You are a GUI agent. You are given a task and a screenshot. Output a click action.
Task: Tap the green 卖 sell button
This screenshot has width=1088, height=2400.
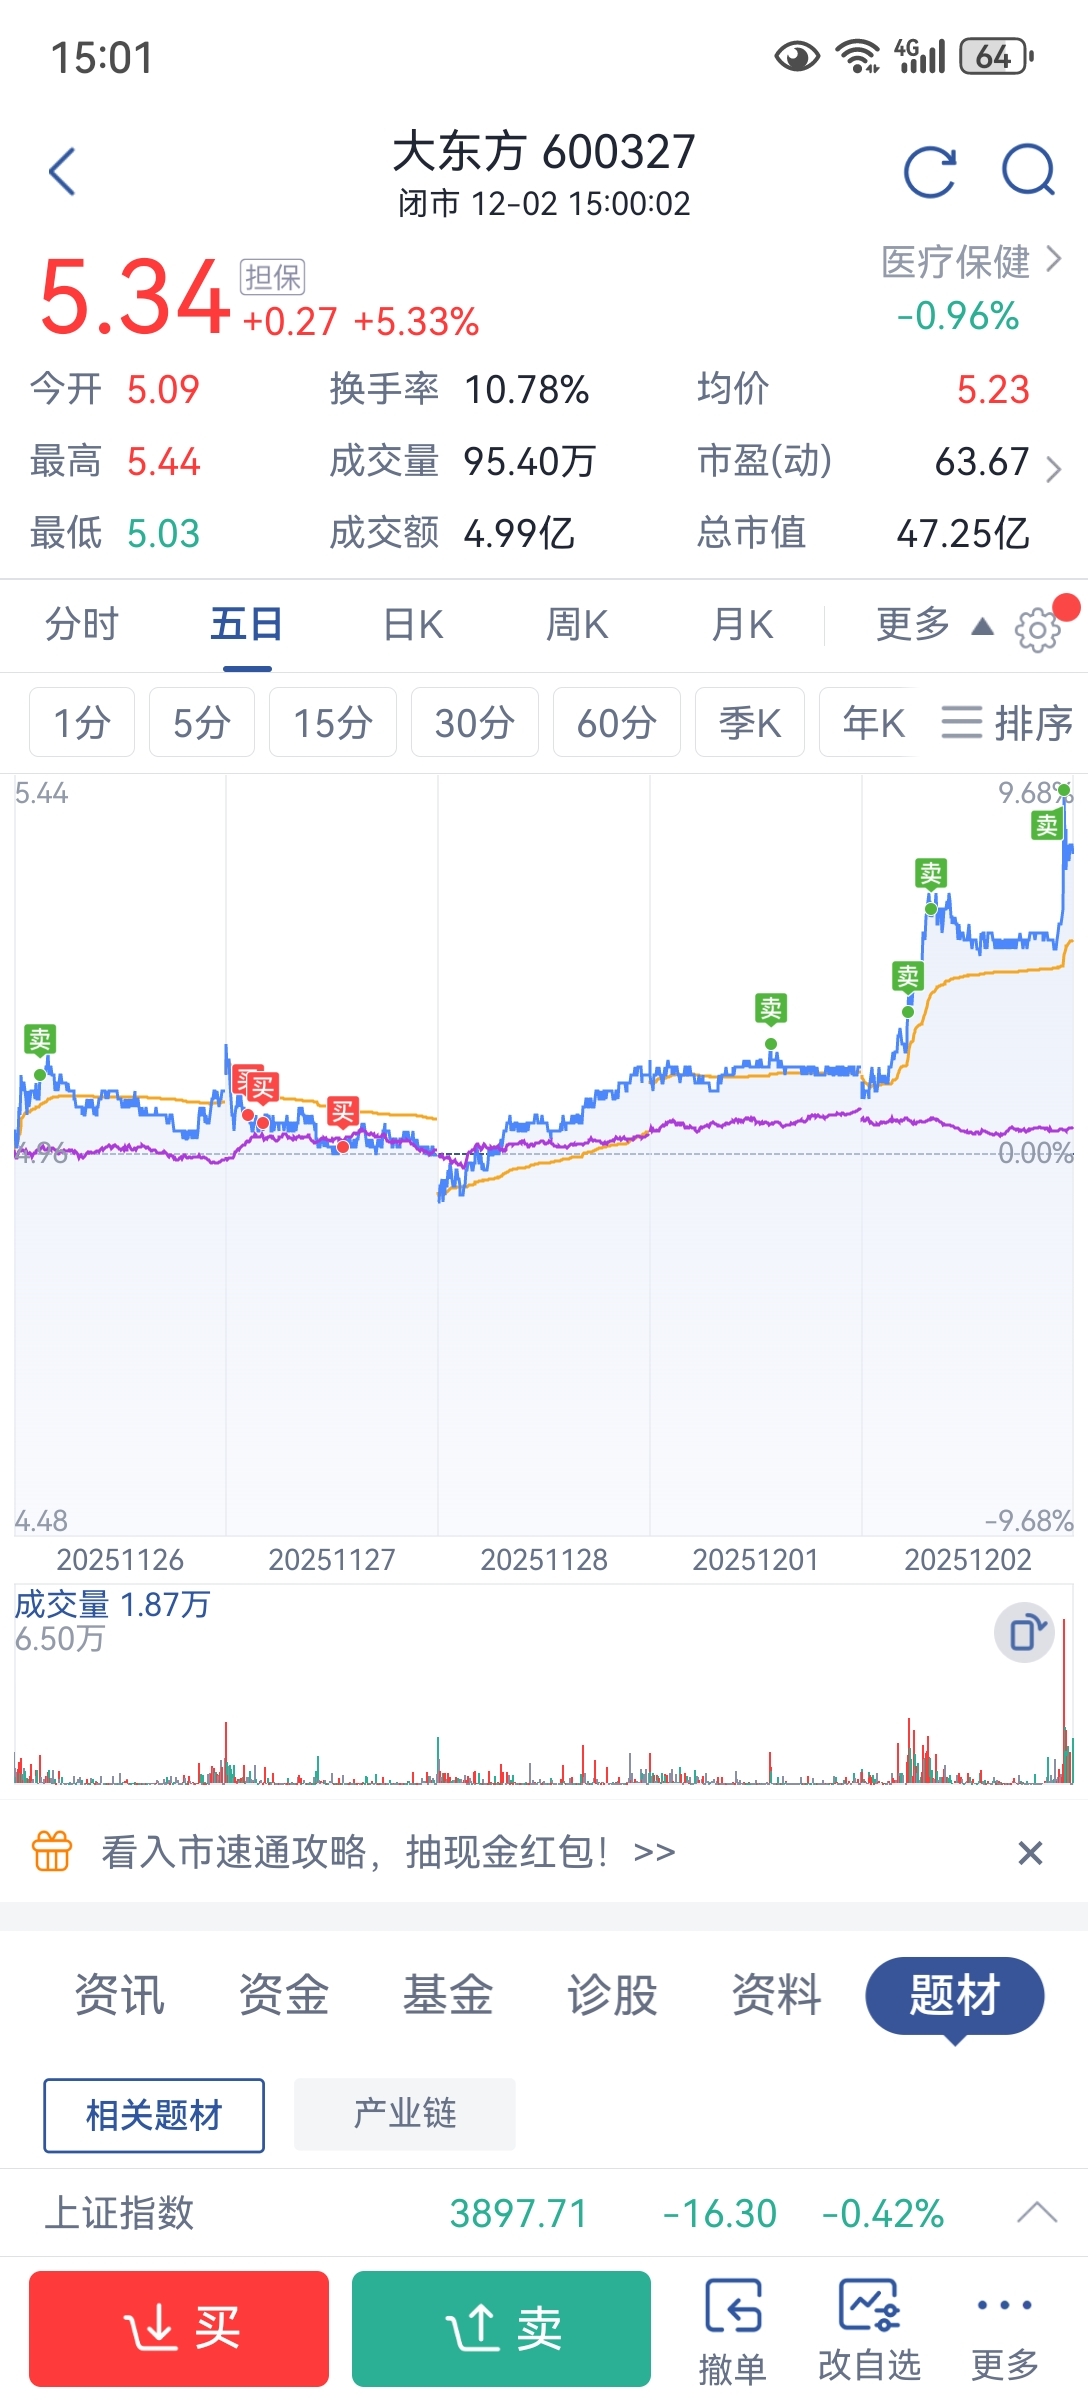pyautogui.click(x=501, y=2329)
